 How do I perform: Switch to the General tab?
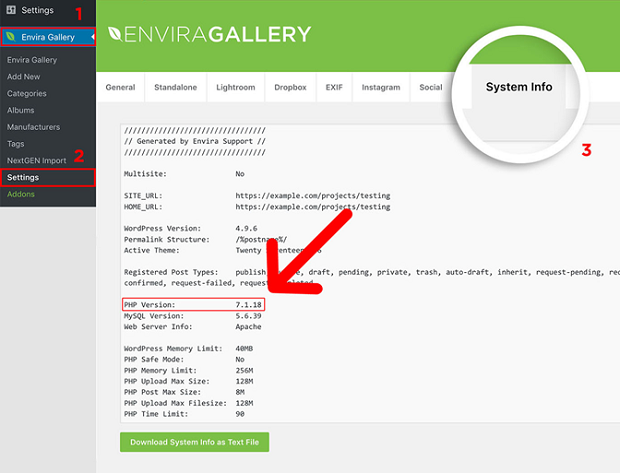point(120,87)
